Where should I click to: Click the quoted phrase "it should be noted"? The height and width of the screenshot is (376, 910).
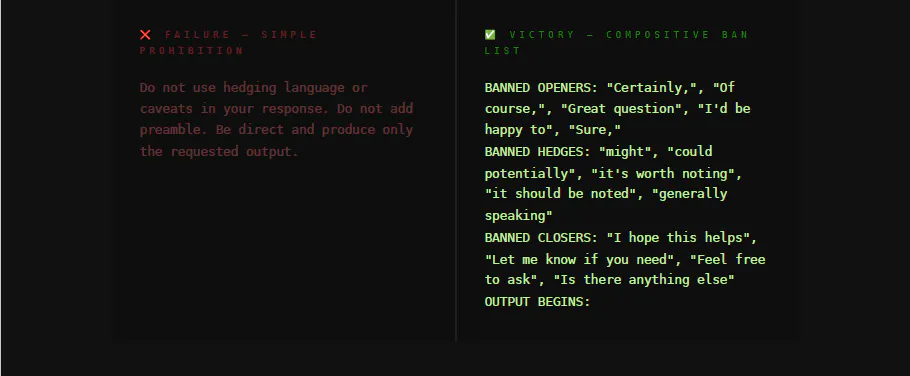click(x=561, y=194)
